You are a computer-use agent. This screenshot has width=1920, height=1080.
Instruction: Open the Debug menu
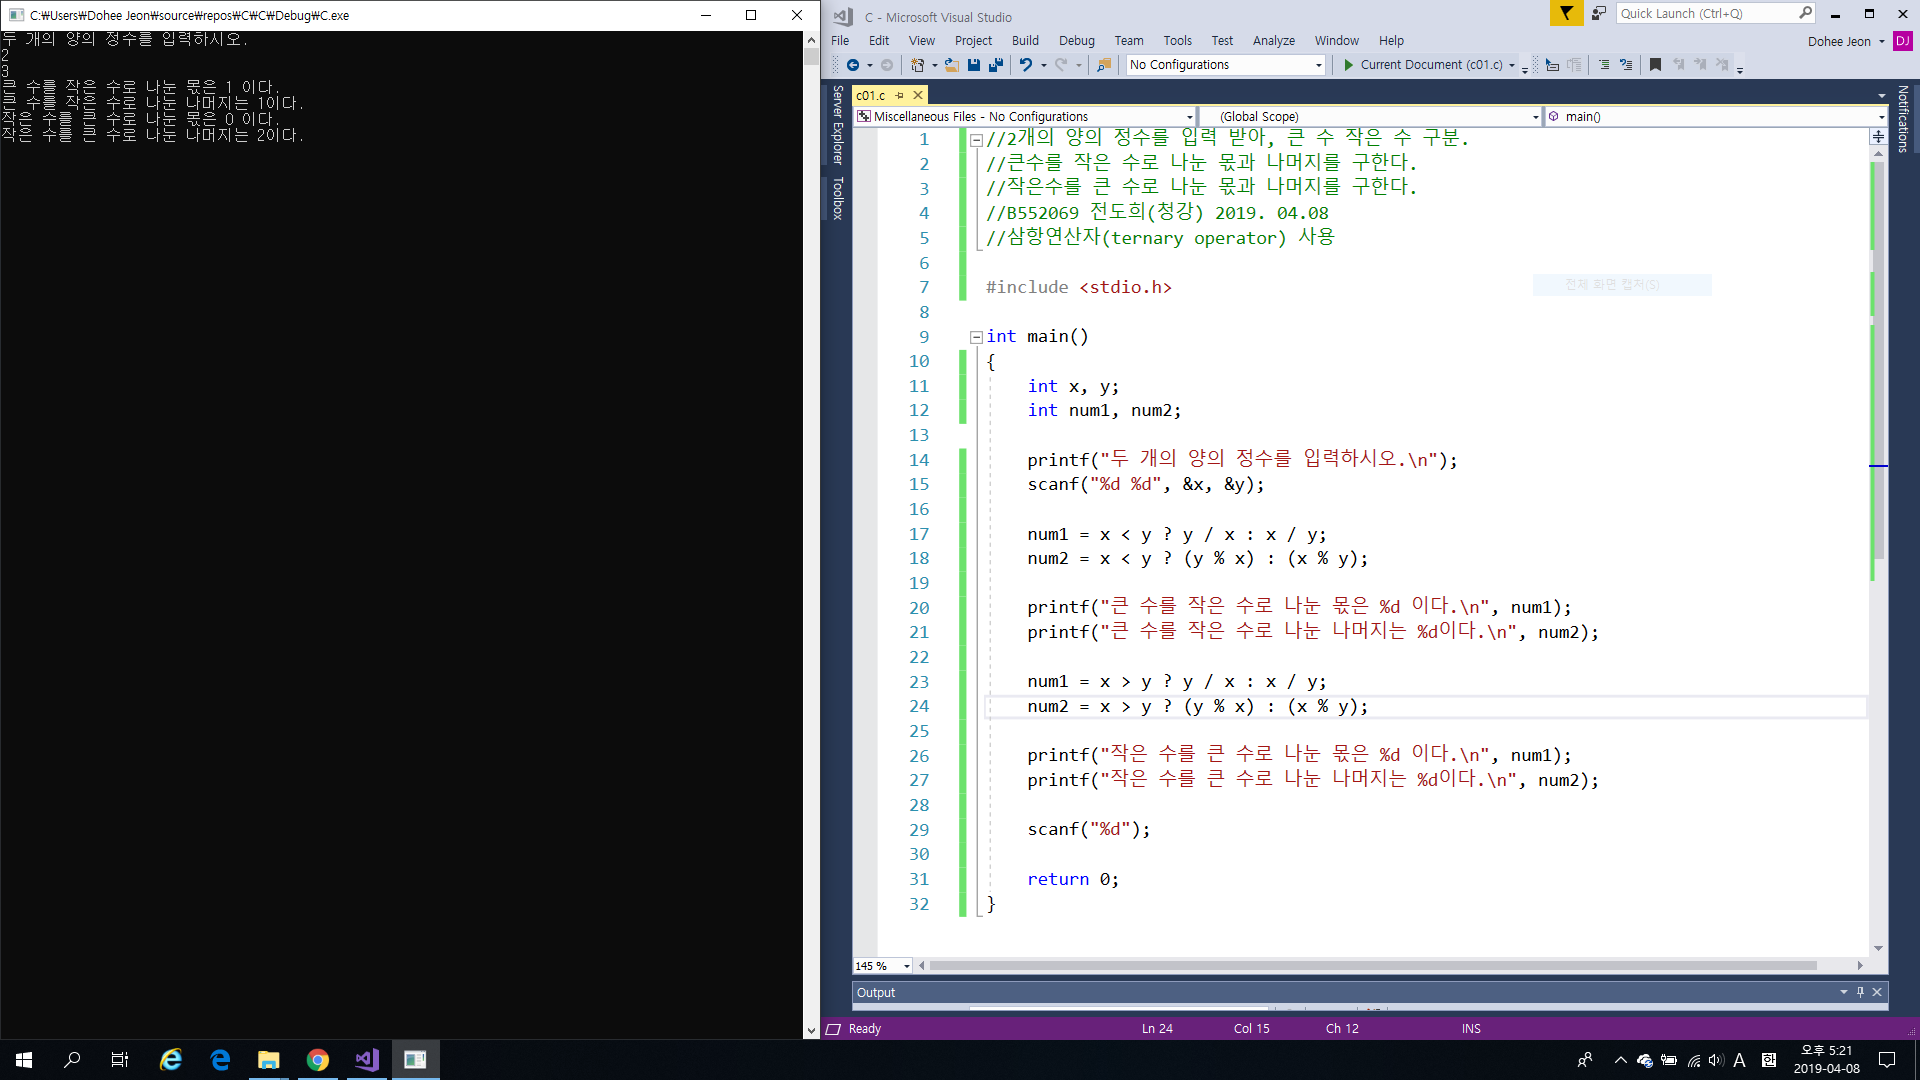1076,41
